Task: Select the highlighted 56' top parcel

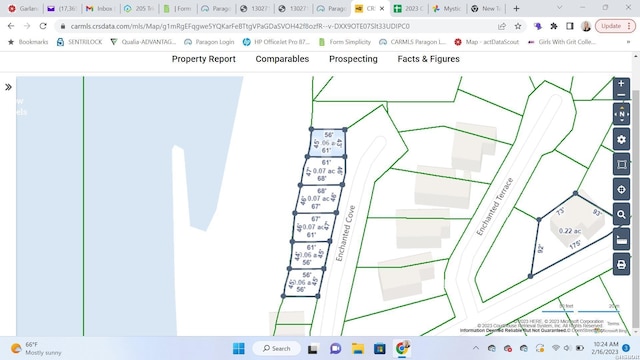Action: [x=327, y=143]
